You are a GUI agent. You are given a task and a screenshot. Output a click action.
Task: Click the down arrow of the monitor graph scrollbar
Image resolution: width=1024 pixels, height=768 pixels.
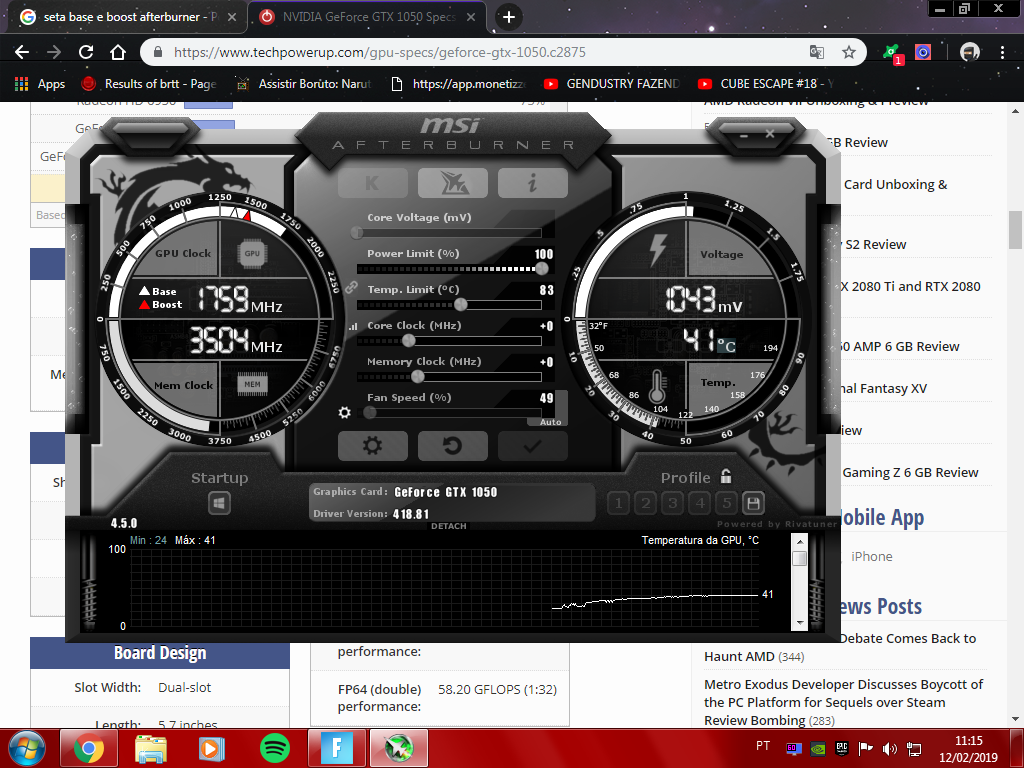800,623
